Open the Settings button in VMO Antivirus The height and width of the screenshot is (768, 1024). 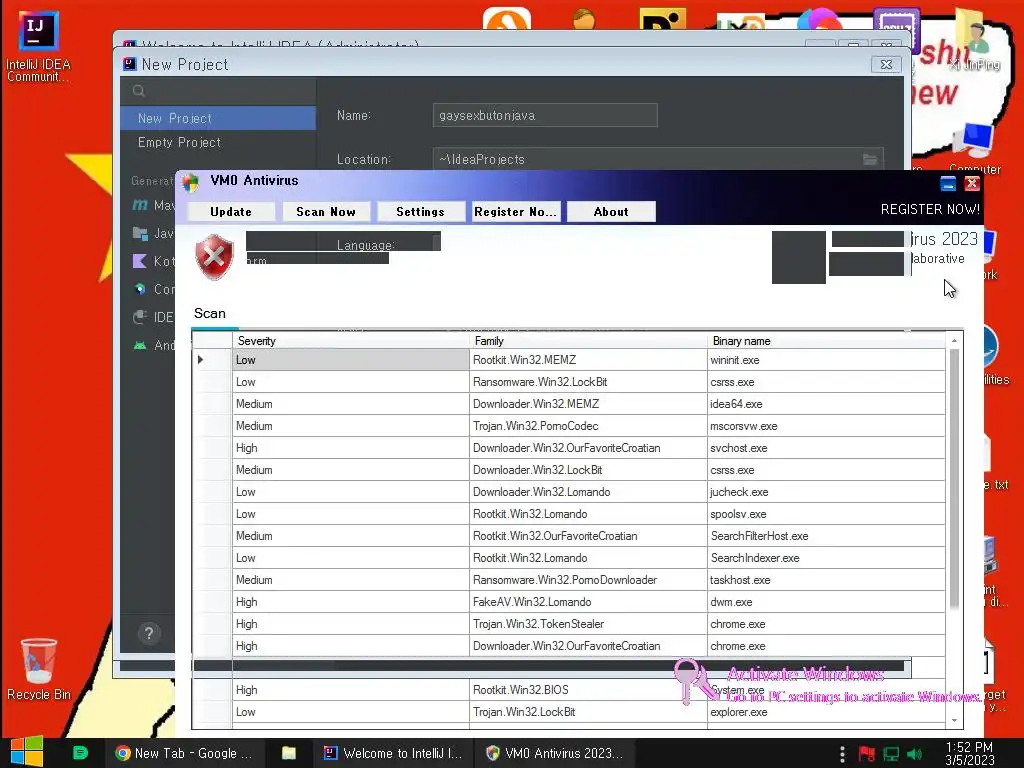[x=421, y=212]
